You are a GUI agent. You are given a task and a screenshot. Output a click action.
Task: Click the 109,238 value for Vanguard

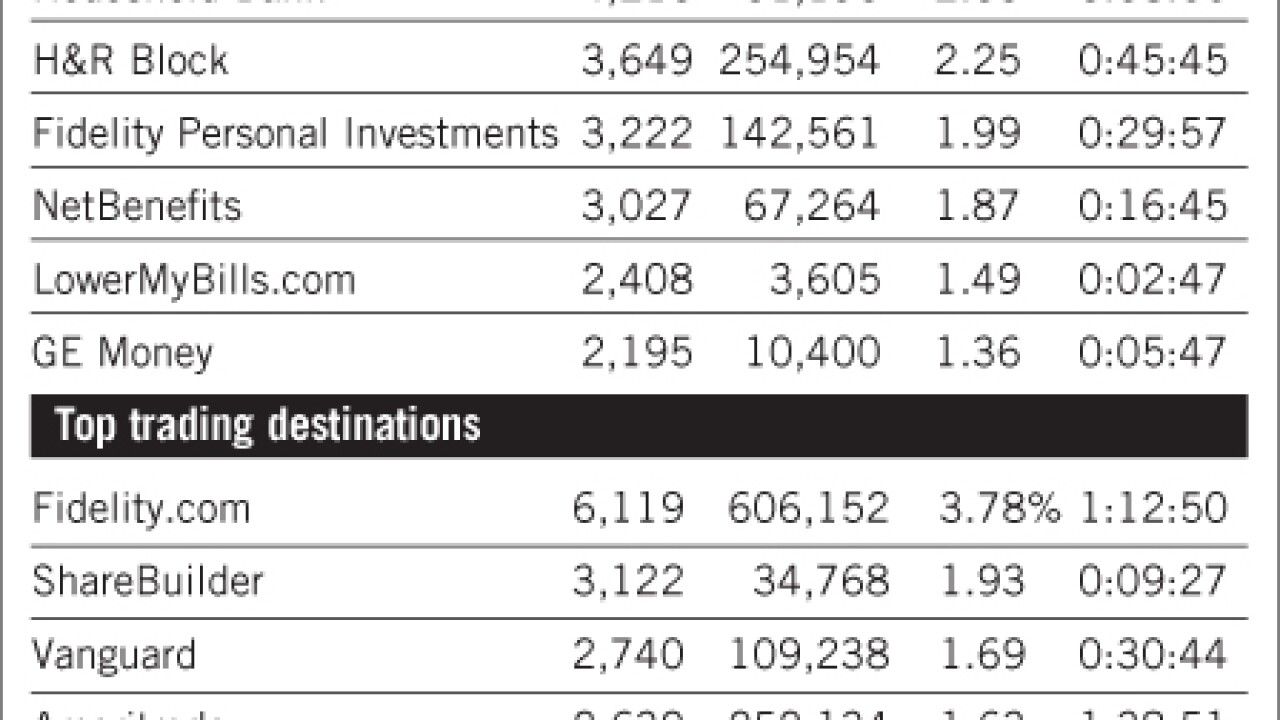(x=807, y=655)
